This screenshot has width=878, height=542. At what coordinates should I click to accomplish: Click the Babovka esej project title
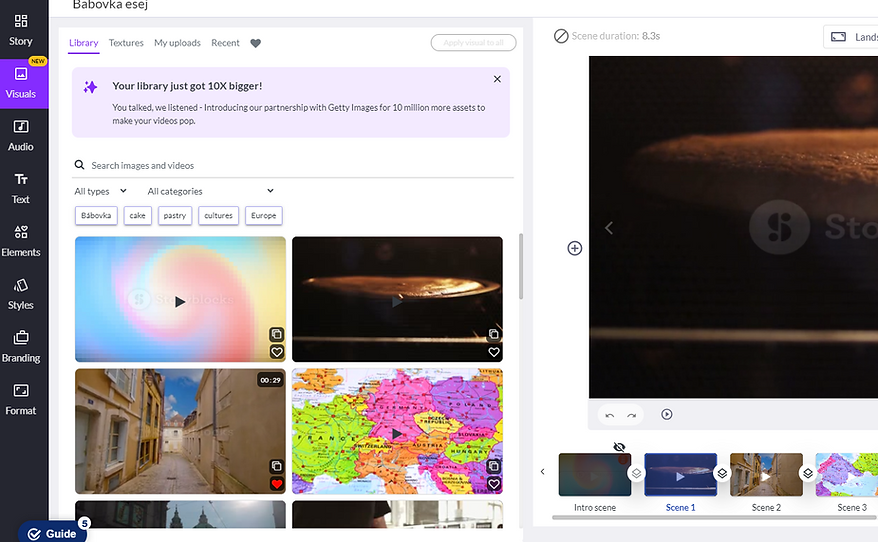coord(110,5)
